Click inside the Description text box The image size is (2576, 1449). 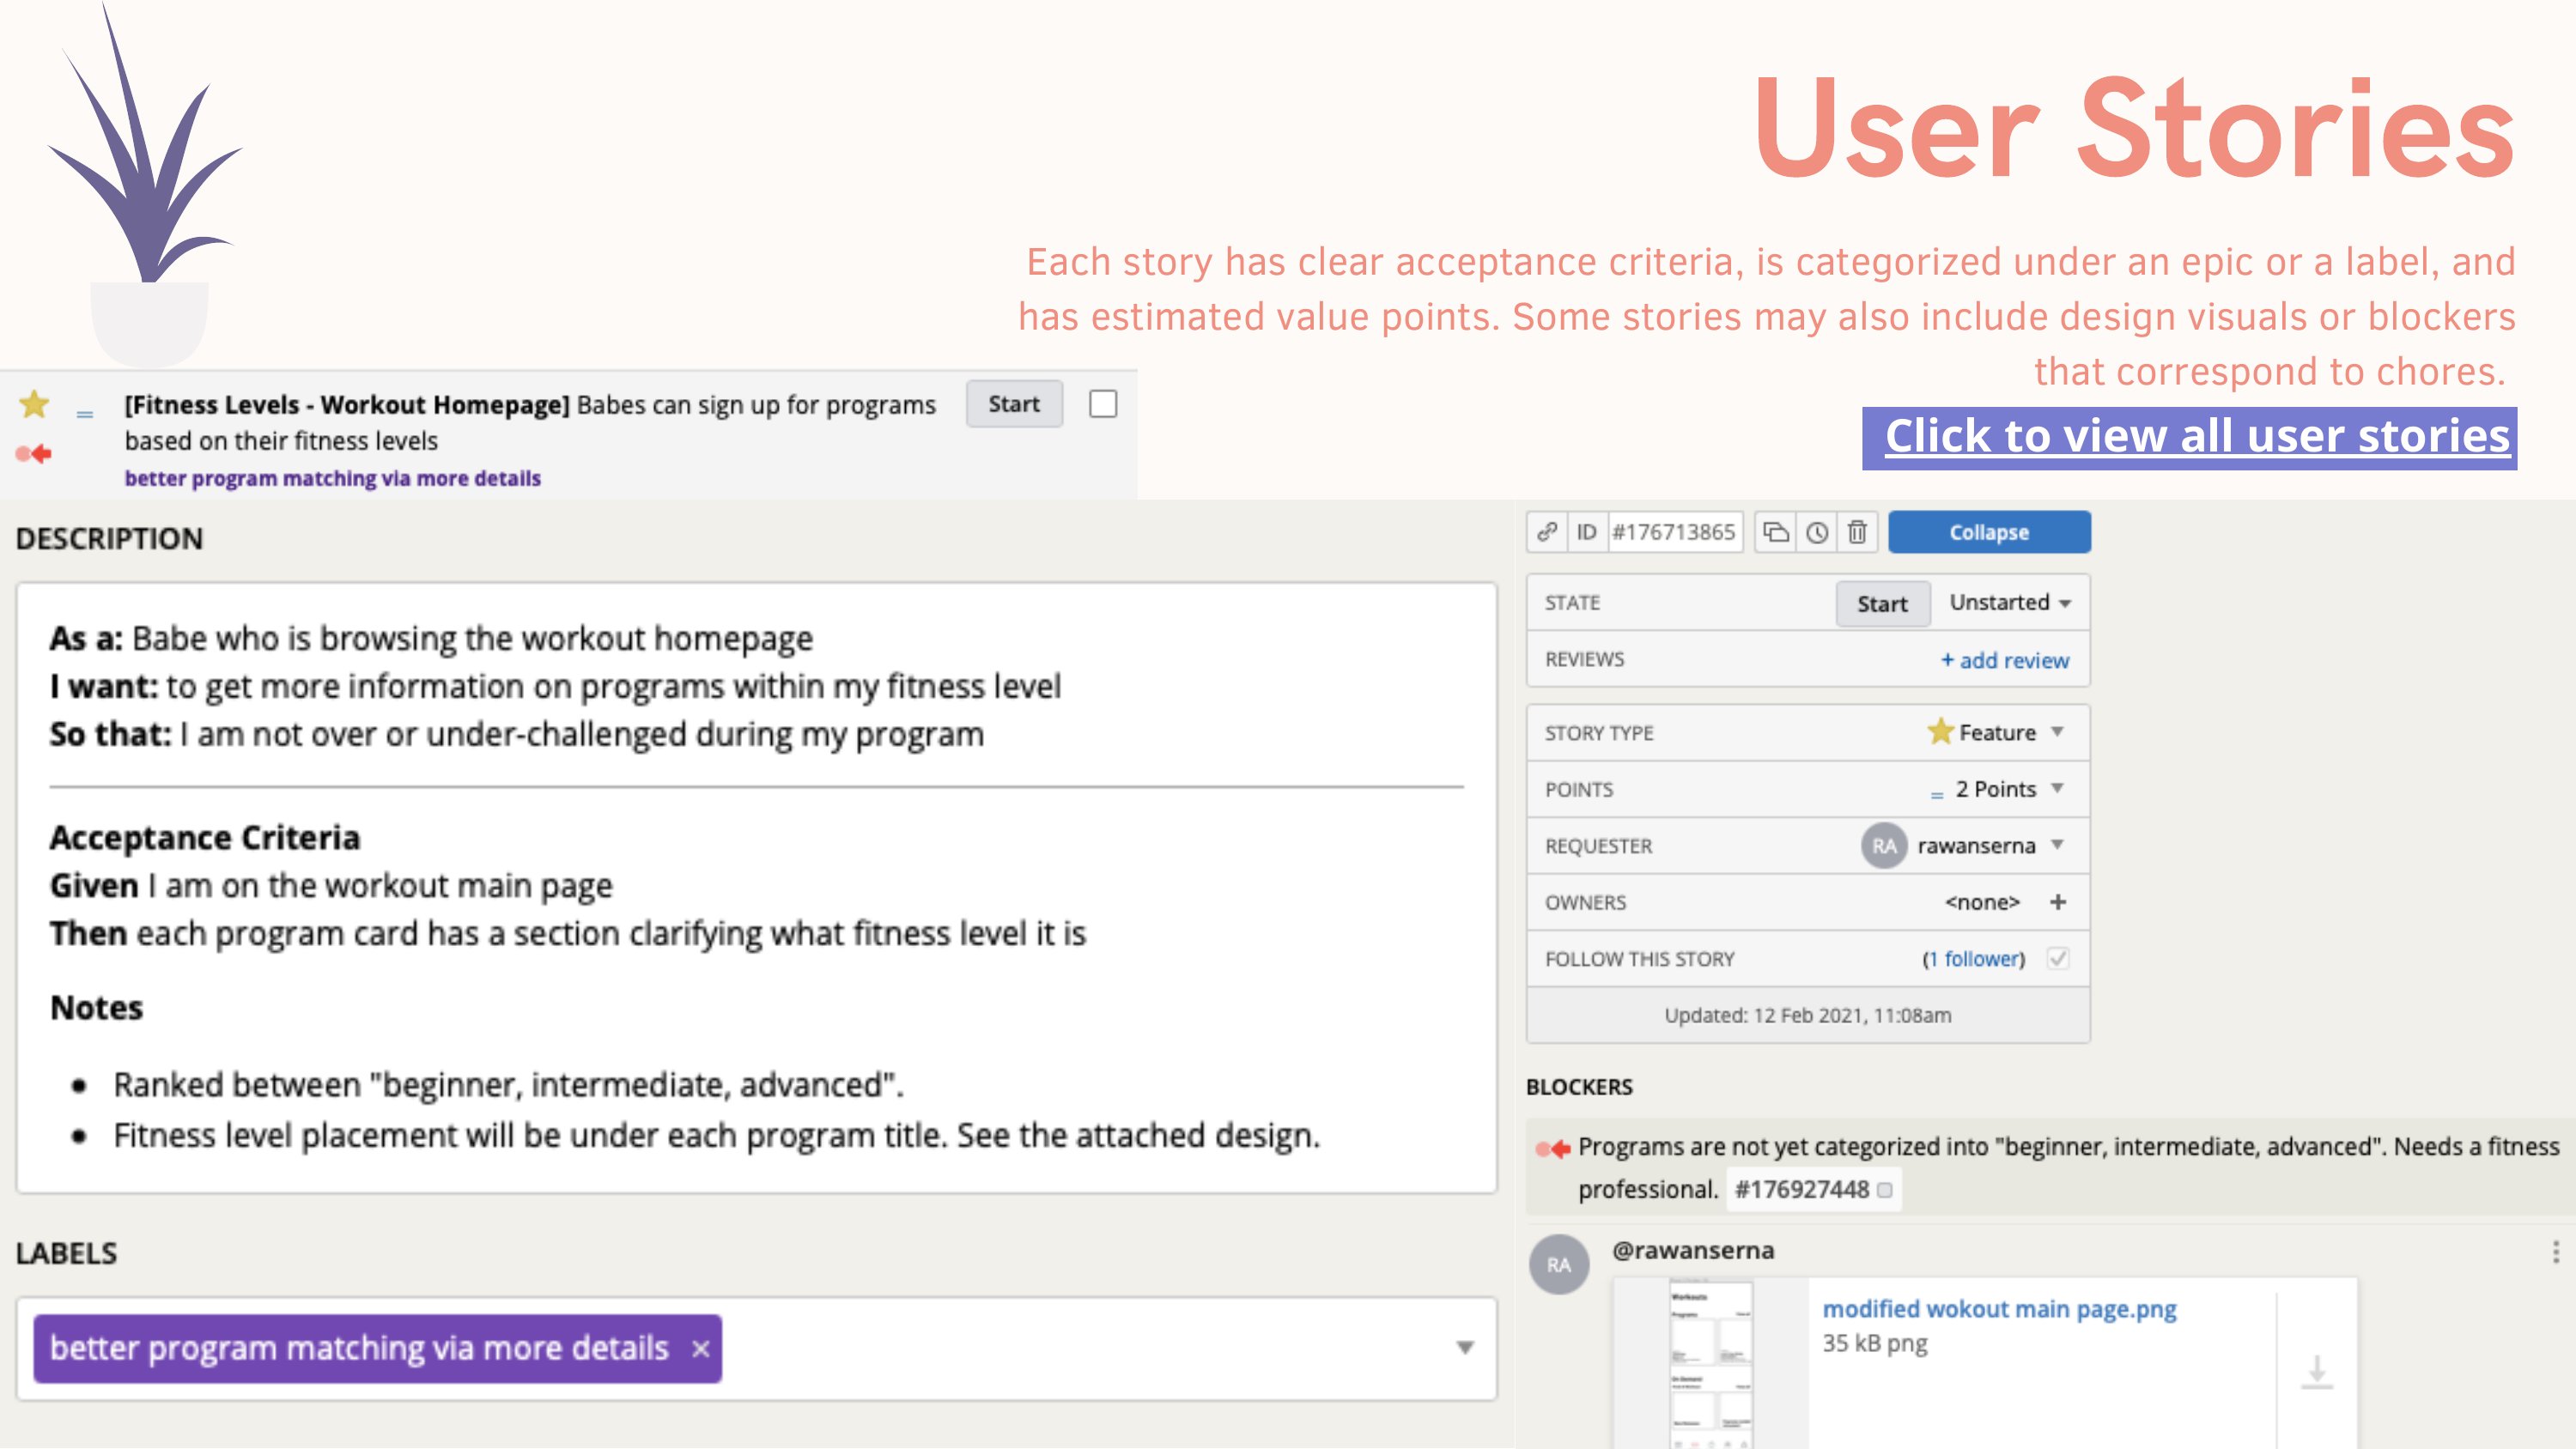pos(756,888)
